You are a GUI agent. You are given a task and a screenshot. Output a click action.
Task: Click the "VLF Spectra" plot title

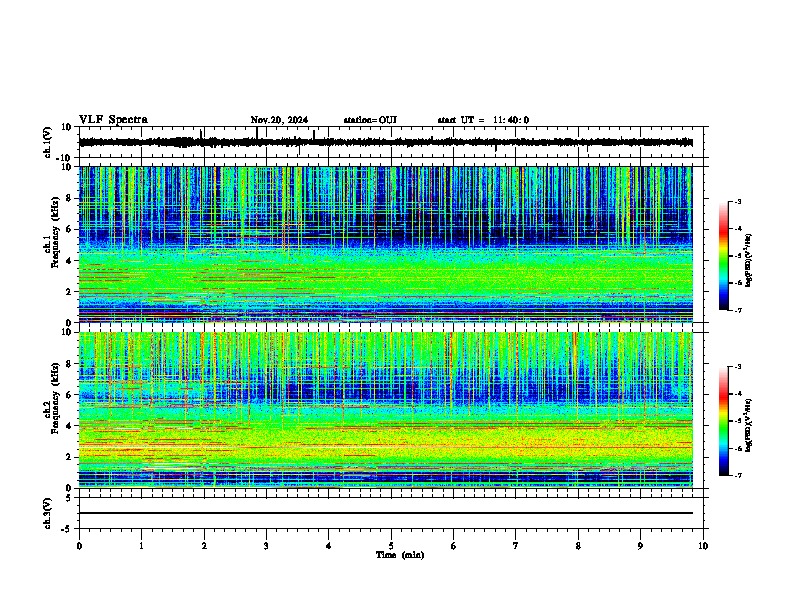[113, 120]
